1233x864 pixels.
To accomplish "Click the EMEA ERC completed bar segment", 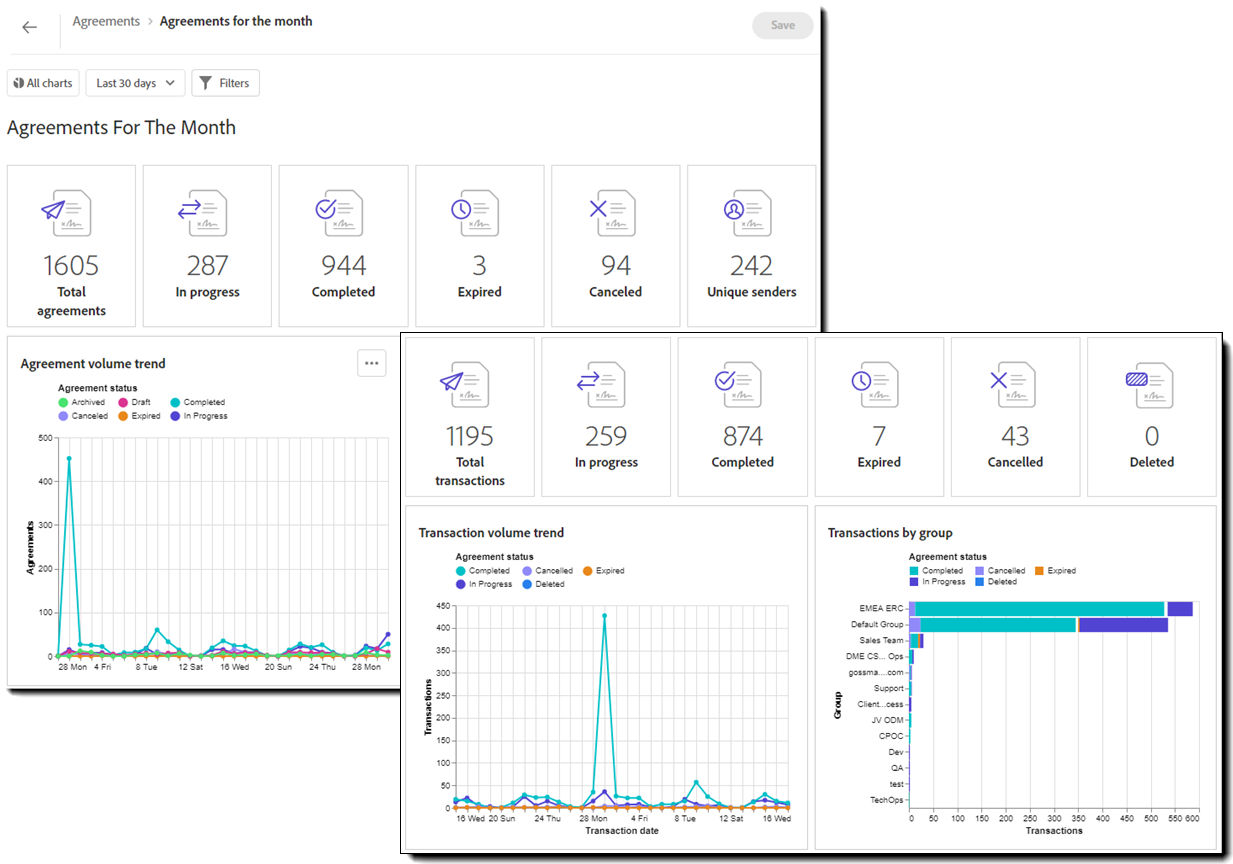I will point(1040,609).
